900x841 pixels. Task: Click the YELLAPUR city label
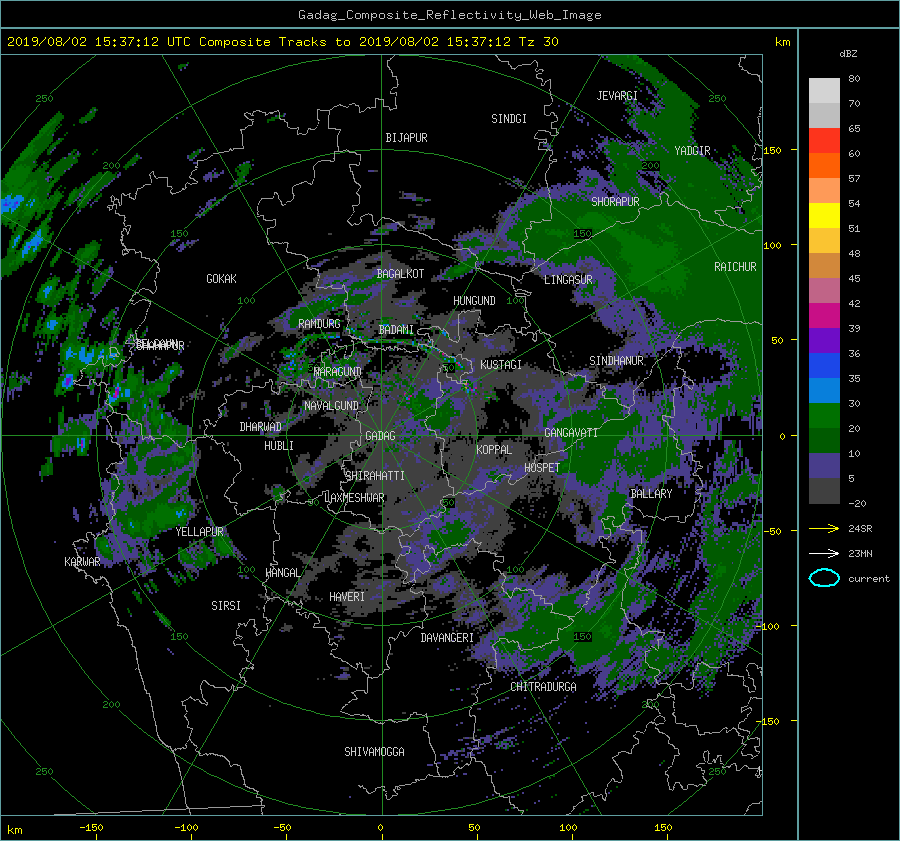click(x=199, y=532)
